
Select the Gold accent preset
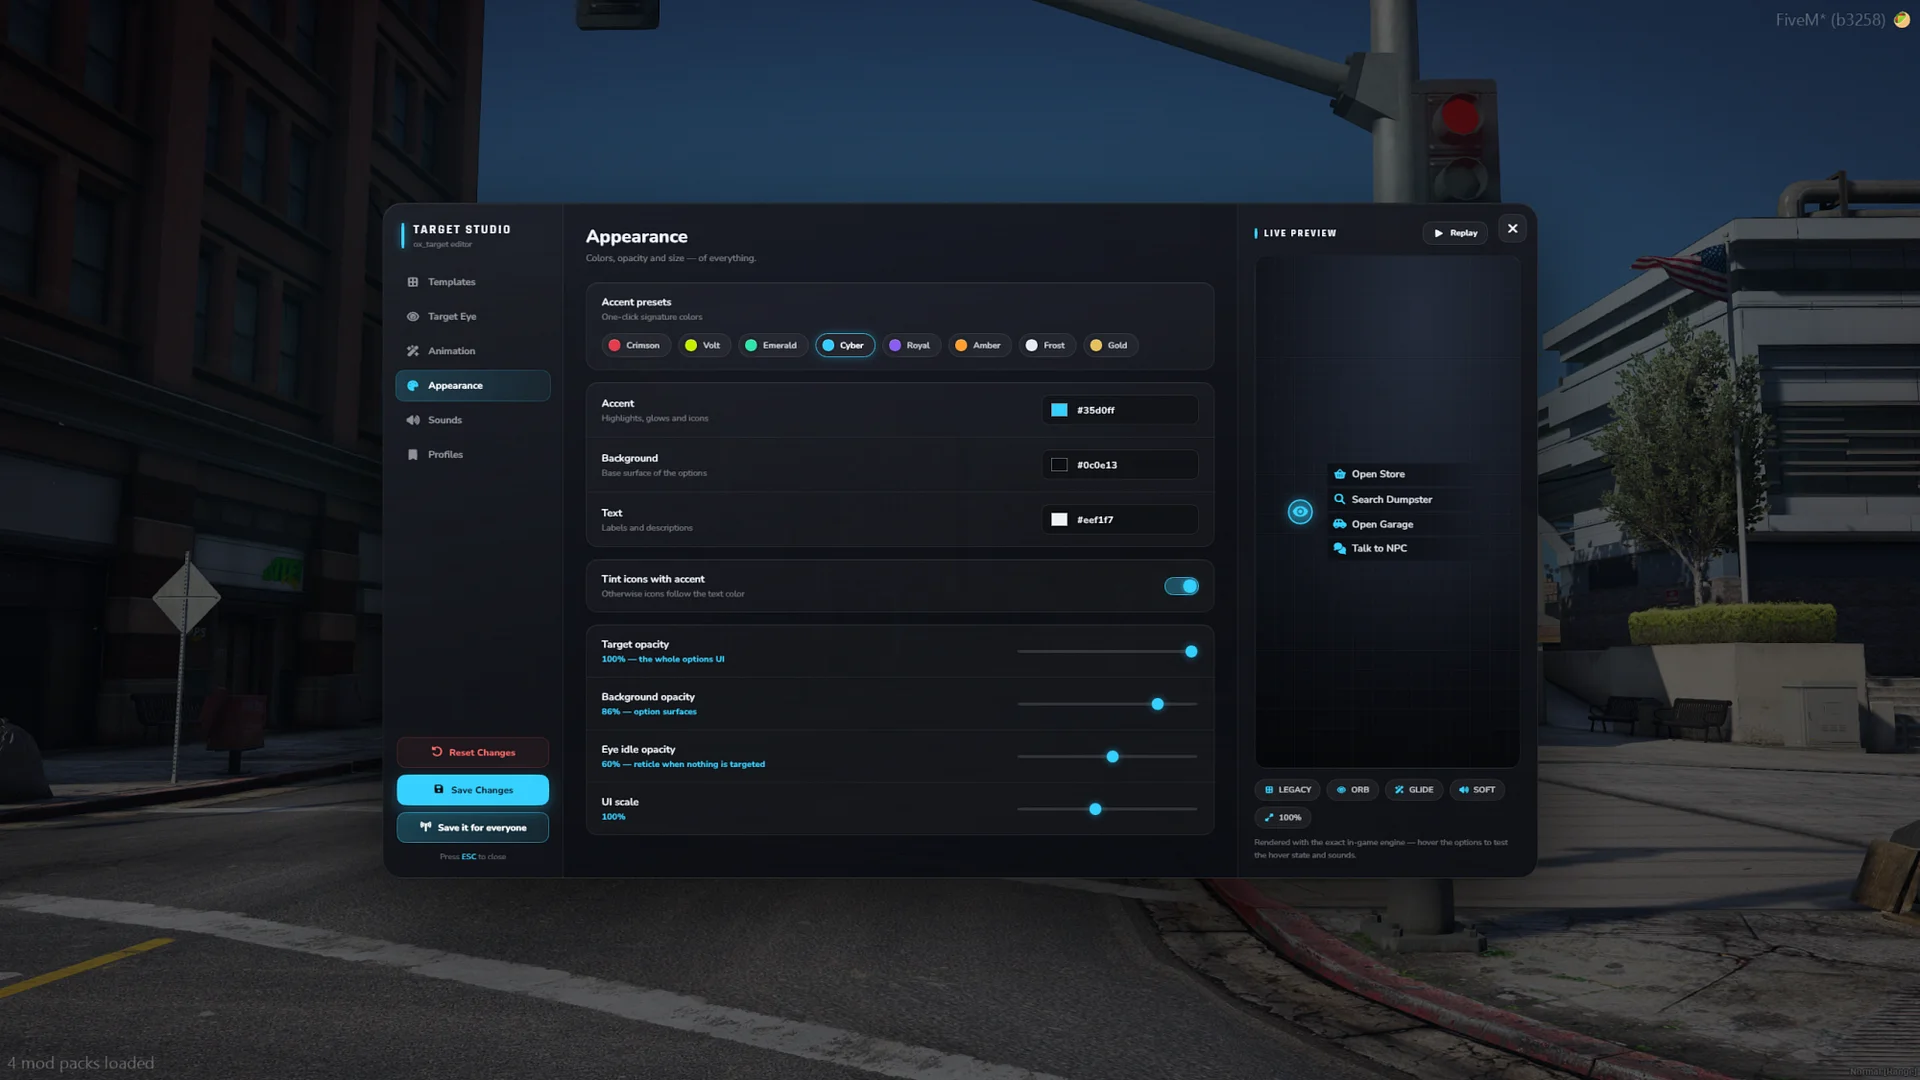coord(1109,345)
